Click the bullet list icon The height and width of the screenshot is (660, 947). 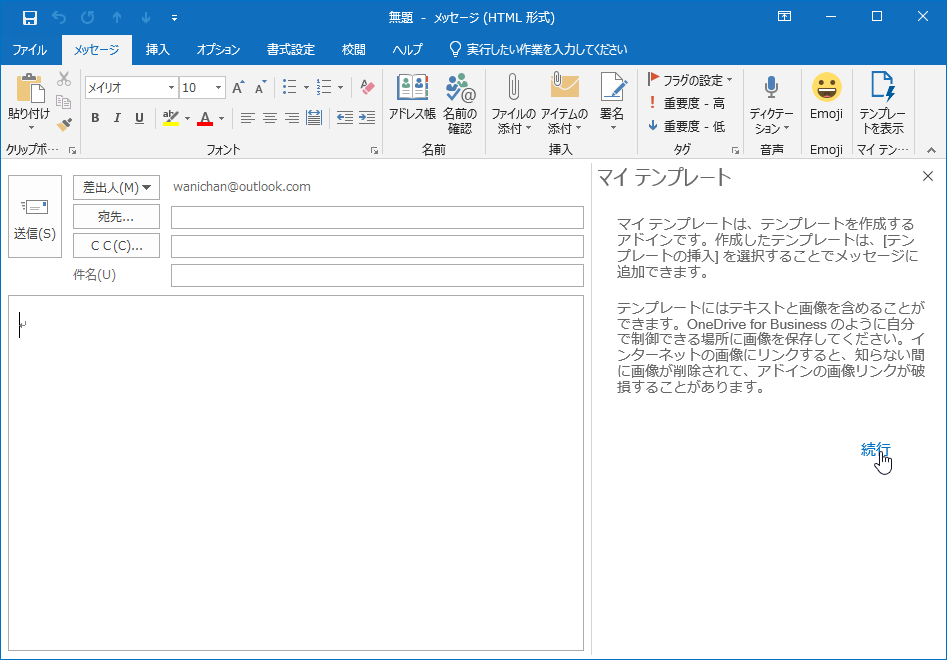(289, 88)
